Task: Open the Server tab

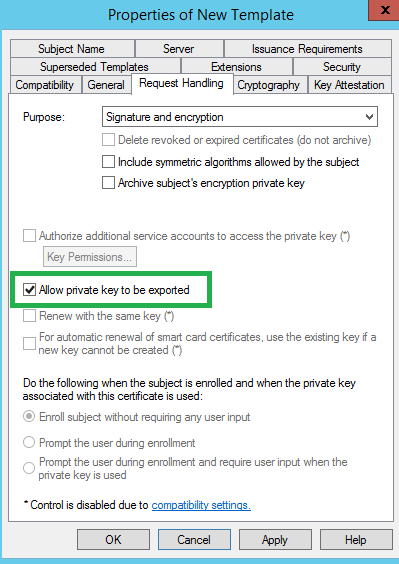Action: (179, 49)
